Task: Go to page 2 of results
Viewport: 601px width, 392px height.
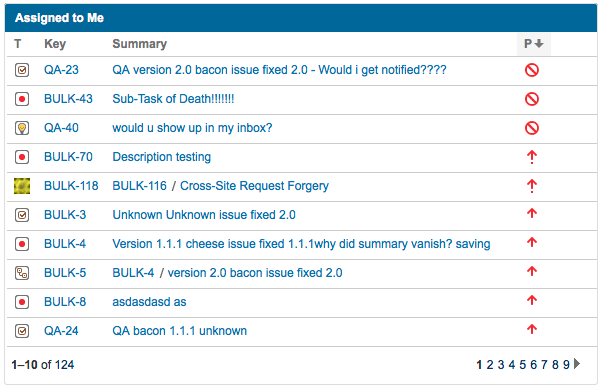Action: [490, 365]
